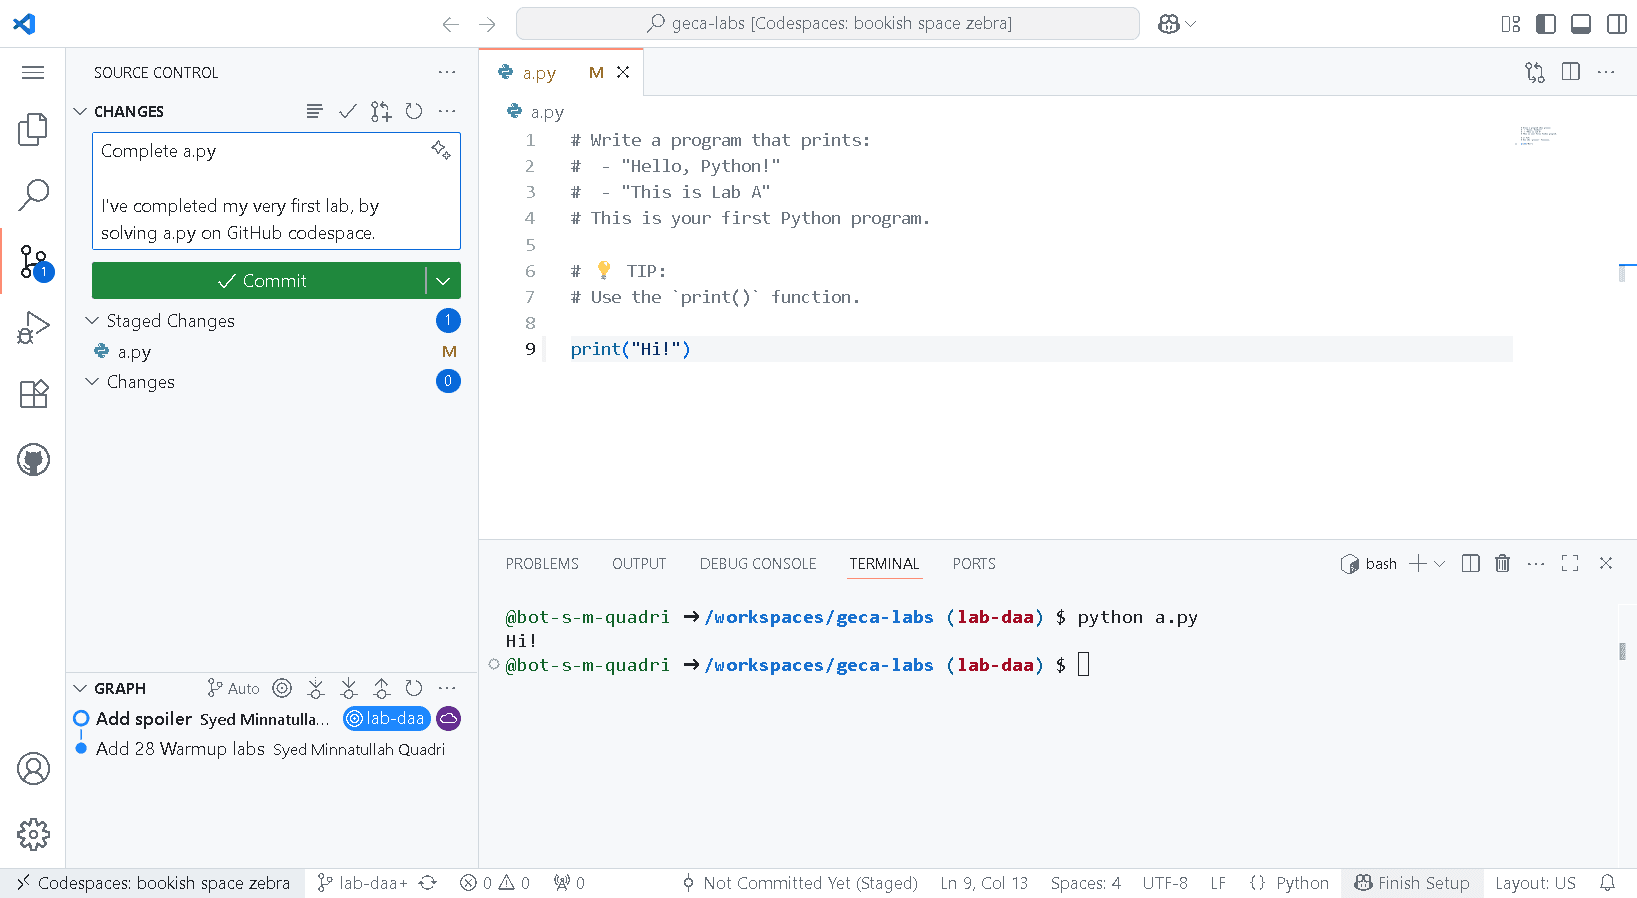Collapse the GRAPH section

coord(80,688)
